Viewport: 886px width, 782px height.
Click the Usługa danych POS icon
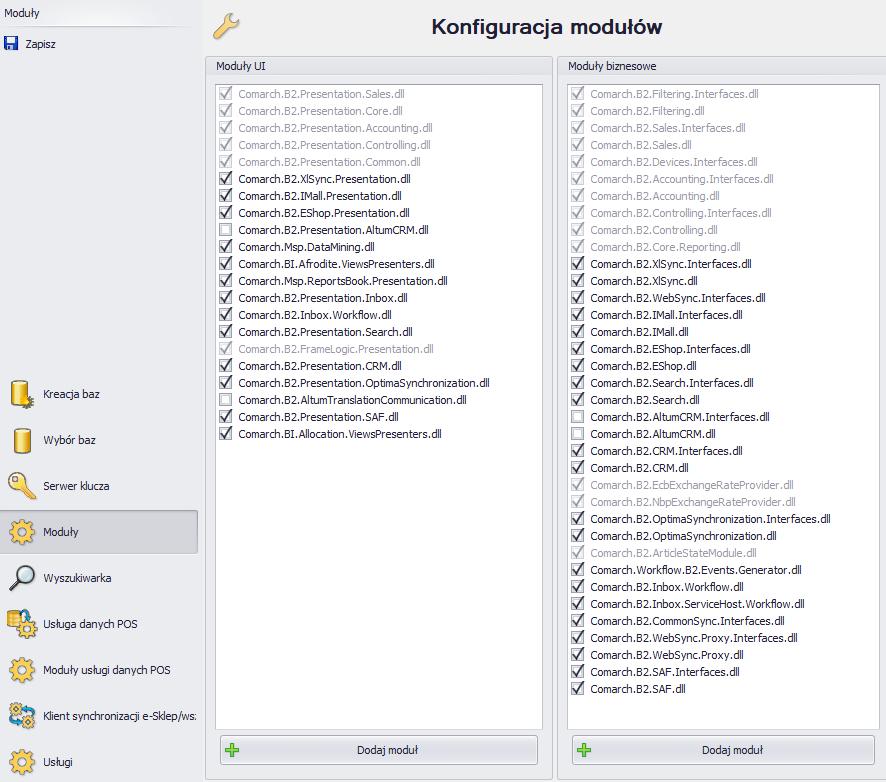click(x=22, y=624)
